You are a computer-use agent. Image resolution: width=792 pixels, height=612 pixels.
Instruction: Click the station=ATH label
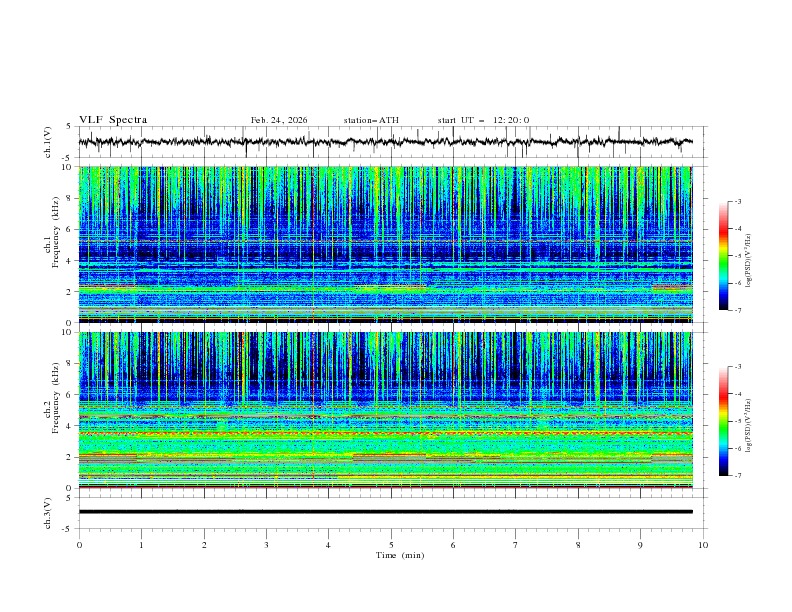(371, 120)
